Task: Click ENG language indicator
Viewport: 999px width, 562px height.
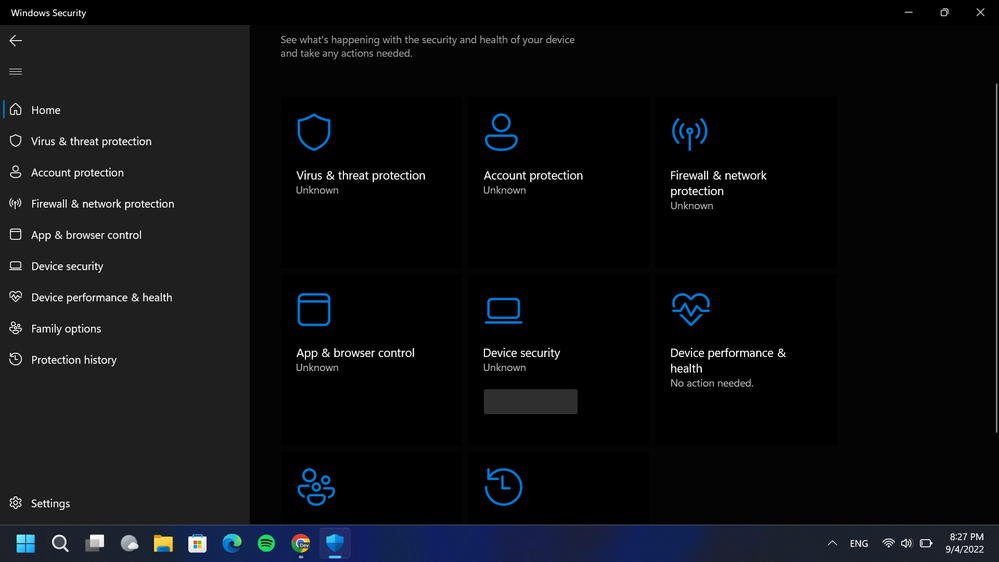Action: [859, 544]
